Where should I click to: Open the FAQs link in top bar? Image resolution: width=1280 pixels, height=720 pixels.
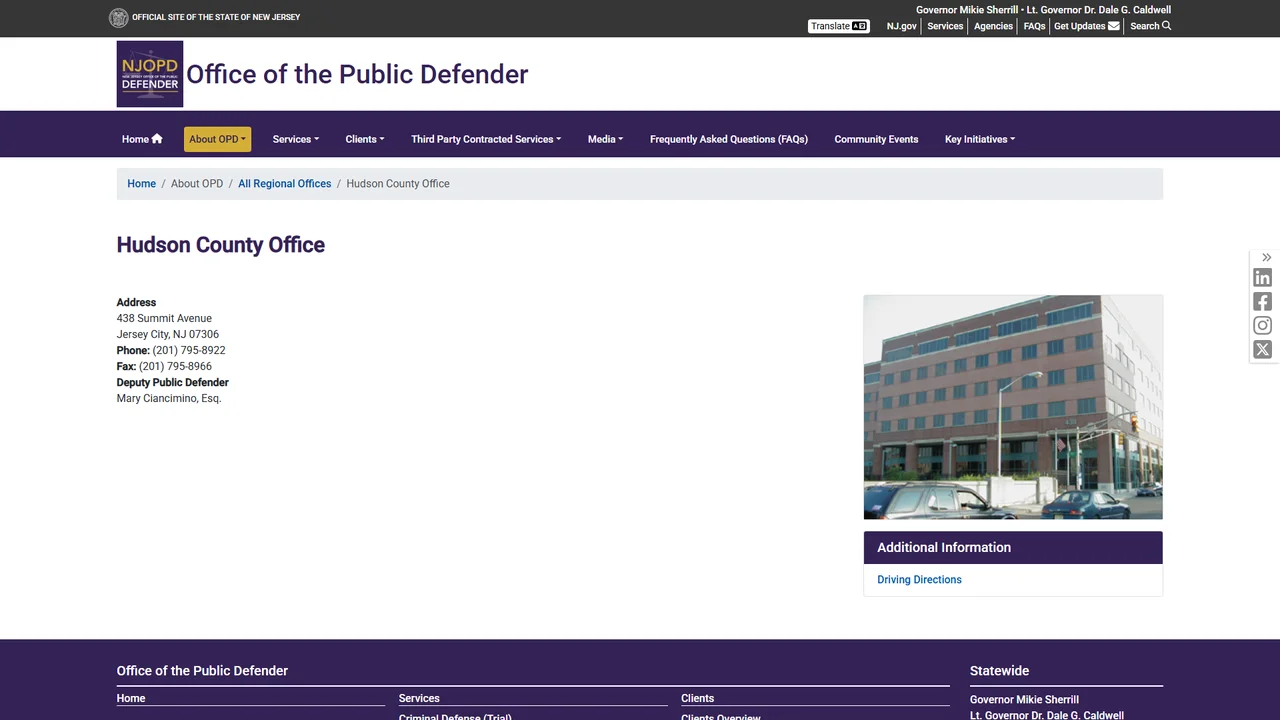1034,26
